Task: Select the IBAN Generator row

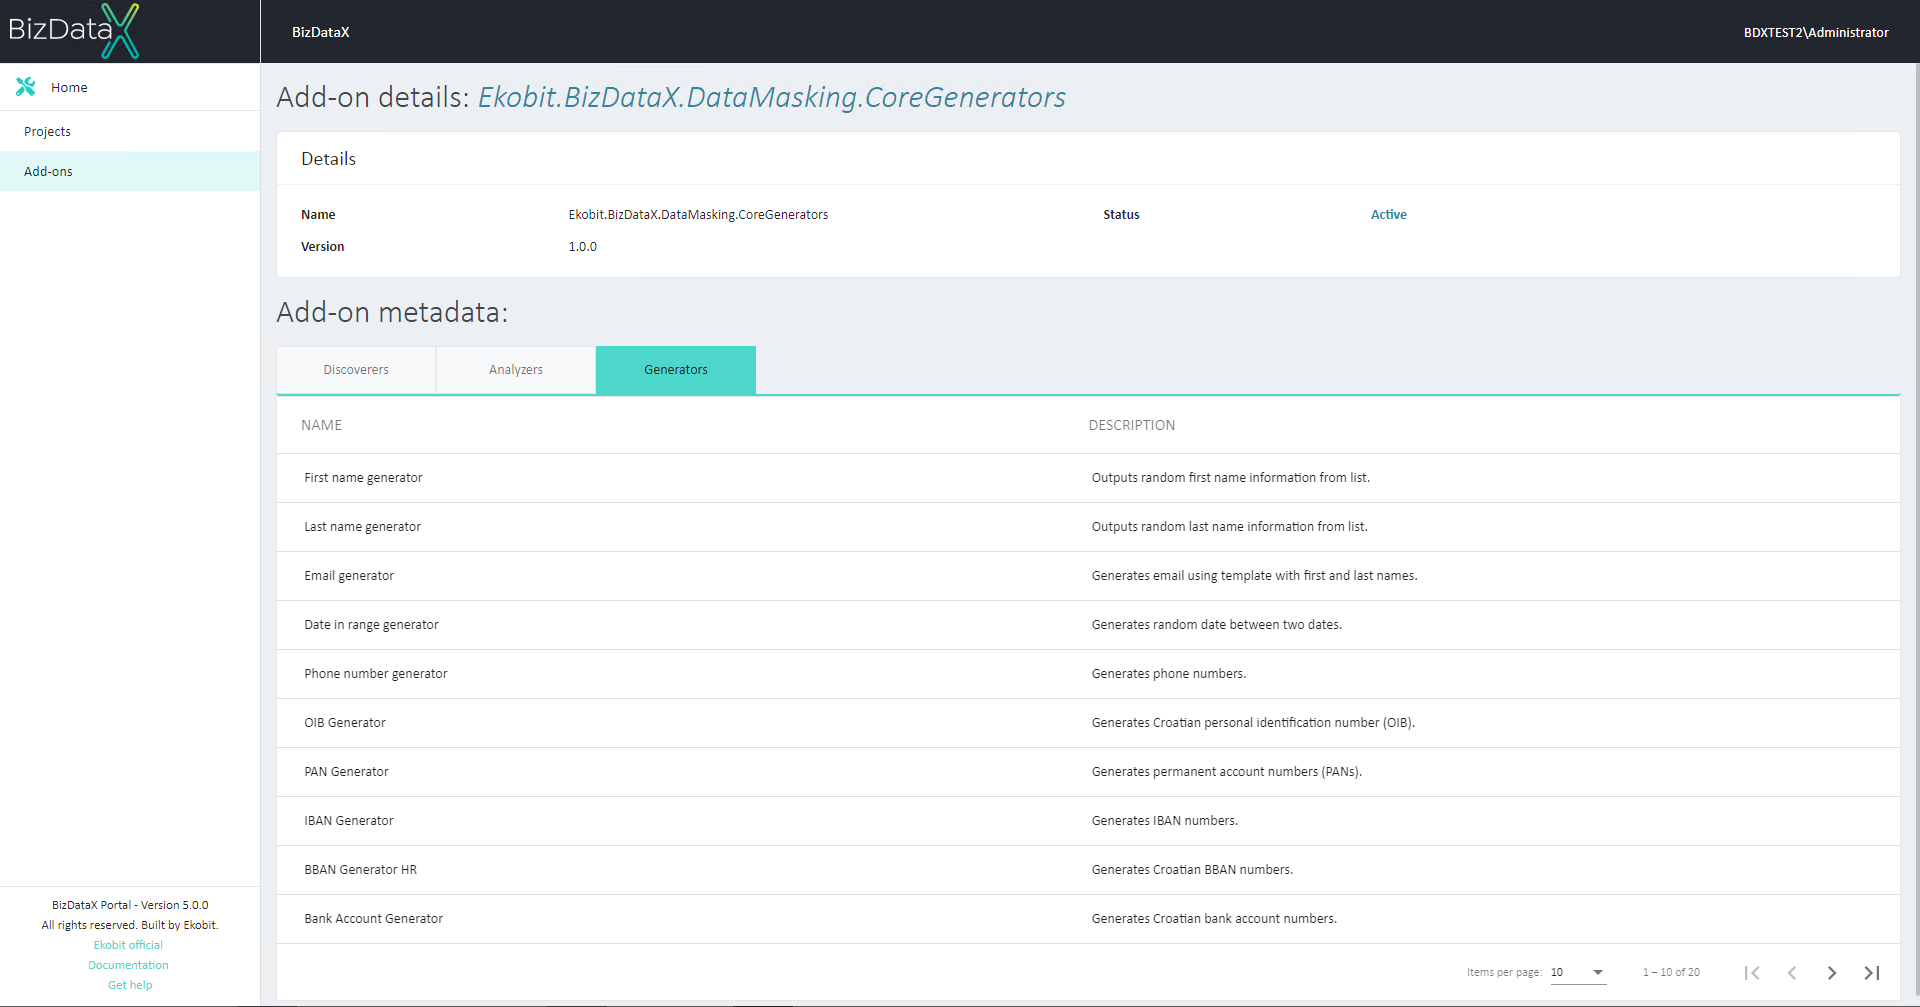Action: [1088, 821]
